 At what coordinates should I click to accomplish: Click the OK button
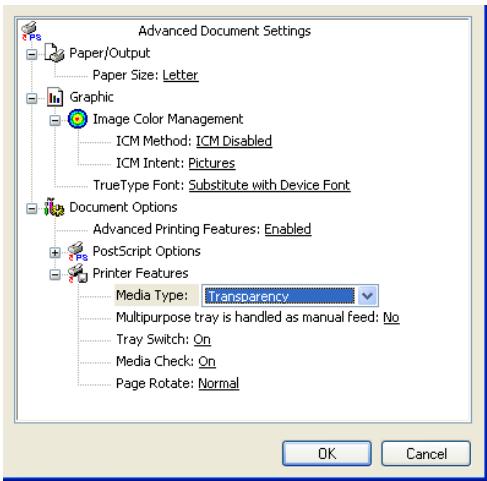pyautogui.click(x=327, y=453)
